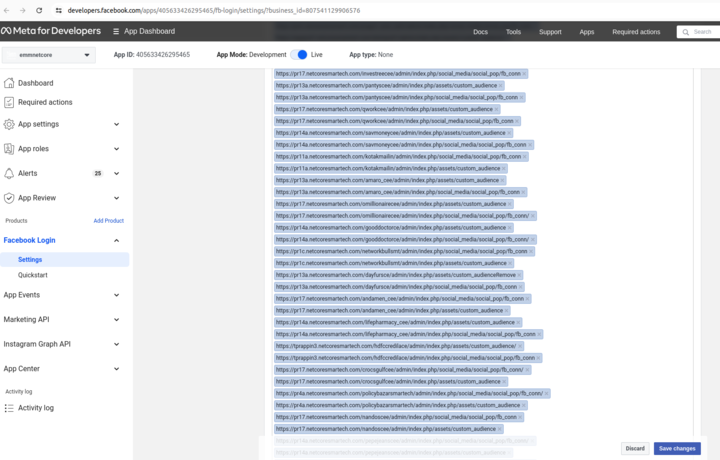This screenshot has height=460, width=720.
Task: Expand the App Events section
Action: click(x=117, y=295)
